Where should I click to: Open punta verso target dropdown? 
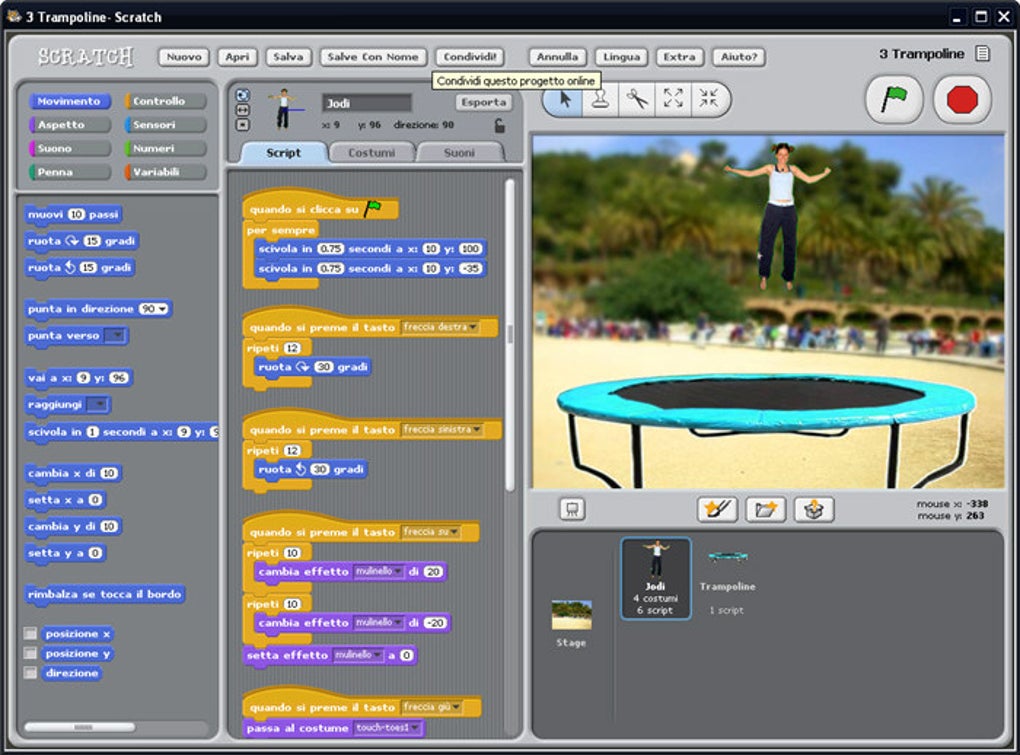click(115, 336)
